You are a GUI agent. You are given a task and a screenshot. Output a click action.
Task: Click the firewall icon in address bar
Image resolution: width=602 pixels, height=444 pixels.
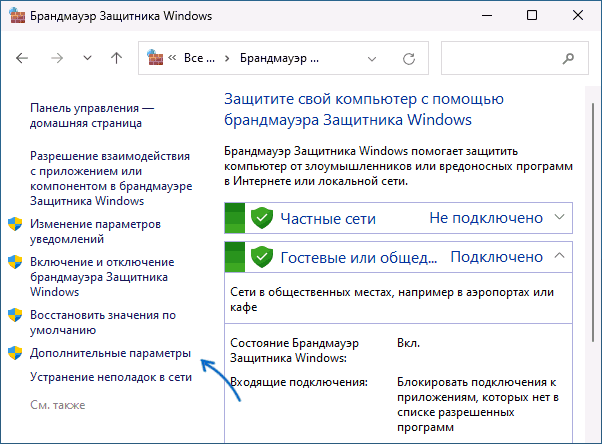pyautogui.click(x=155, y=57)
